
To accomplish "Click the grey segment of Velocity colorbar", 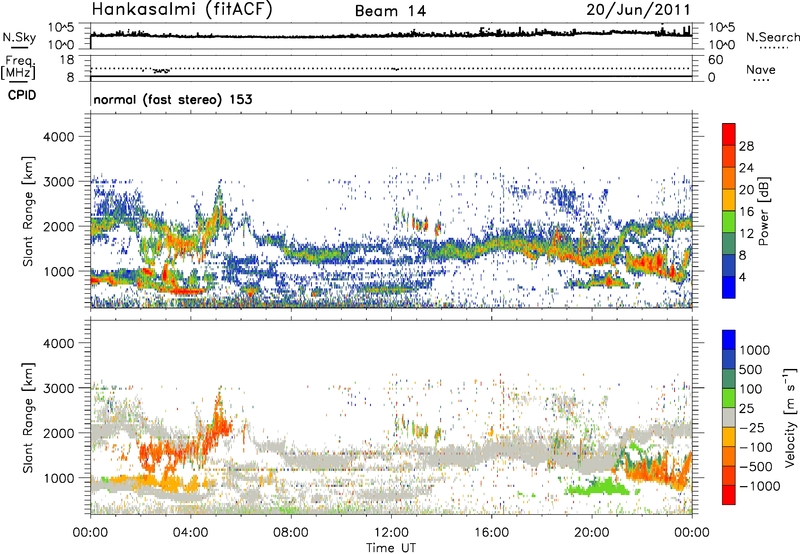I will click(x=729, y=417).
